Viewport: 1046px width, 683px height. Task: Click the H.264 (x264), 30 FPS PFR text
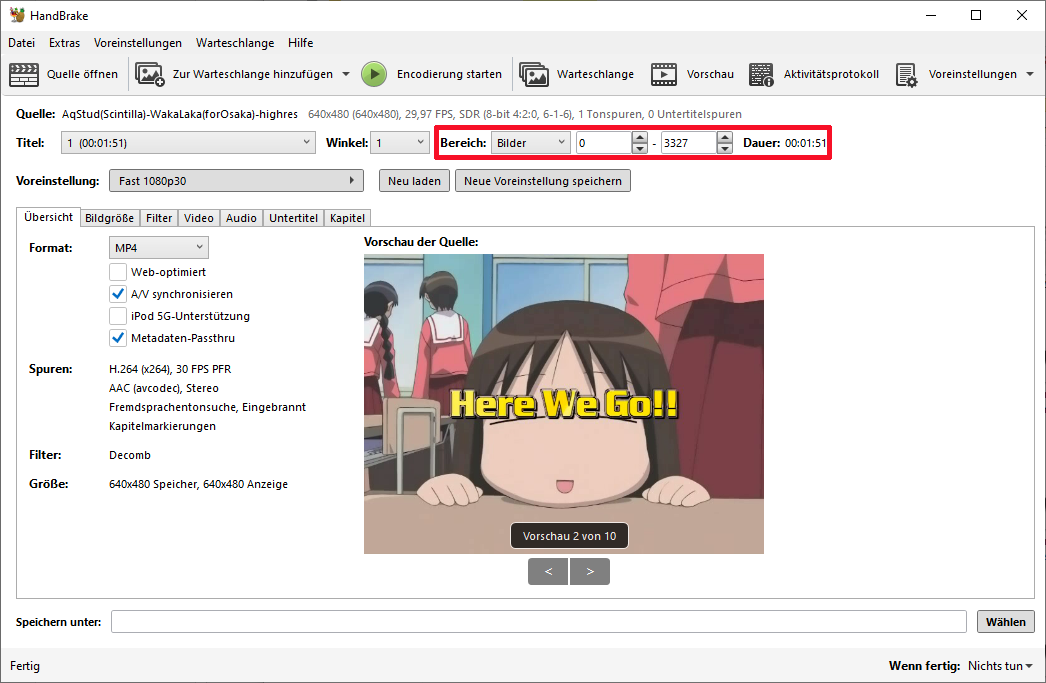pyautogui.click(x=170, y=369)
